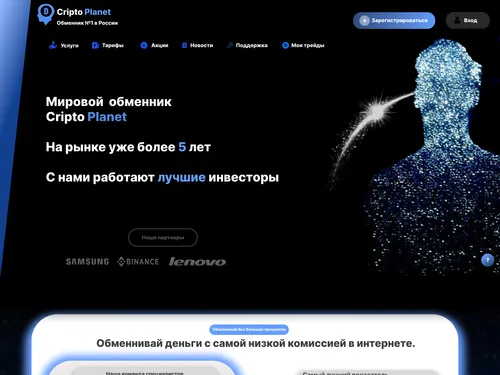This screenshot has height=375, width=500.
Task: Click the blue pill label above the commission heading
Action: [x=249, y=329]
